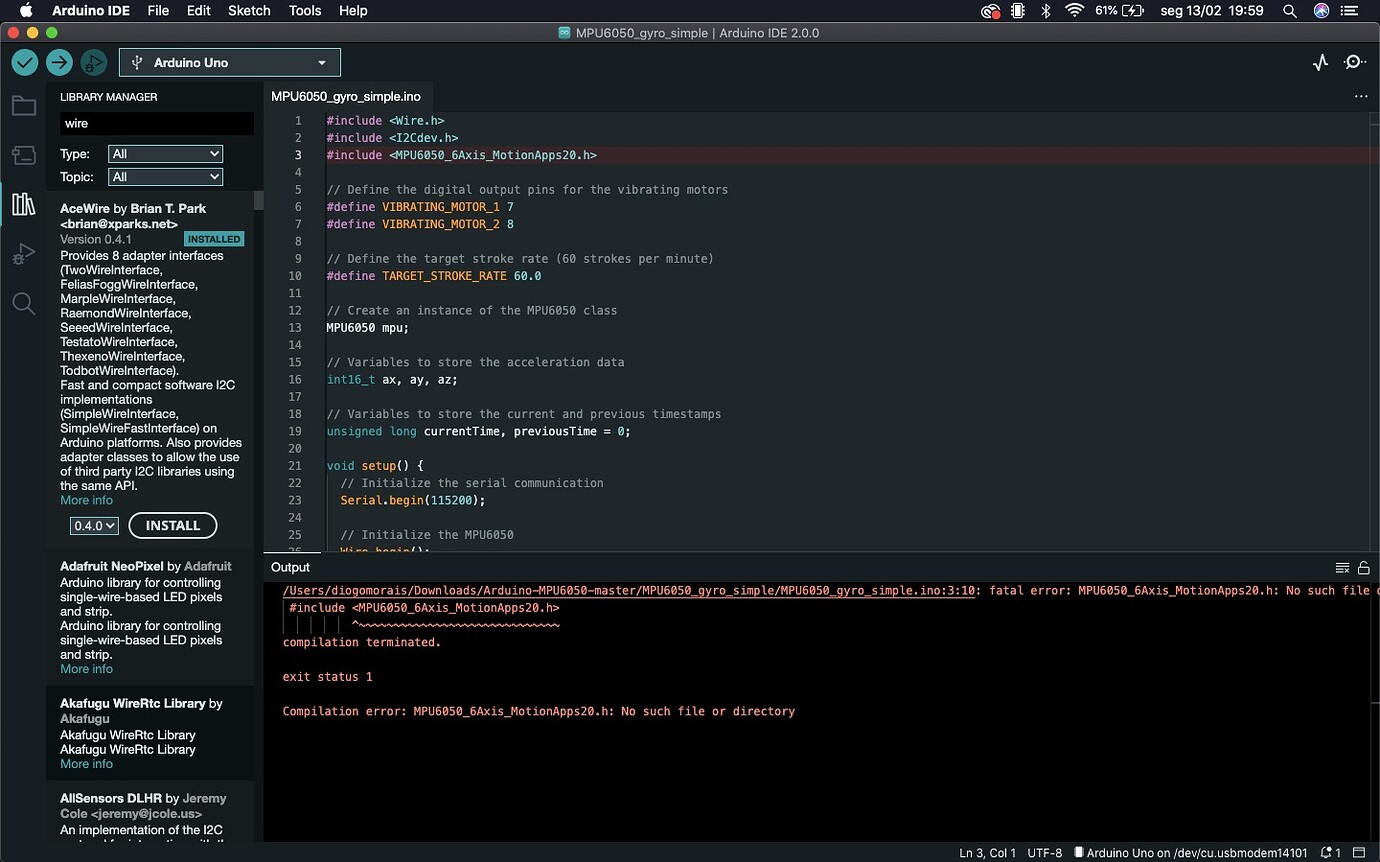1380x862 pixels.
Task: Open the Sketchbook folder icon in sidebar
Action: tap(23, 106)
